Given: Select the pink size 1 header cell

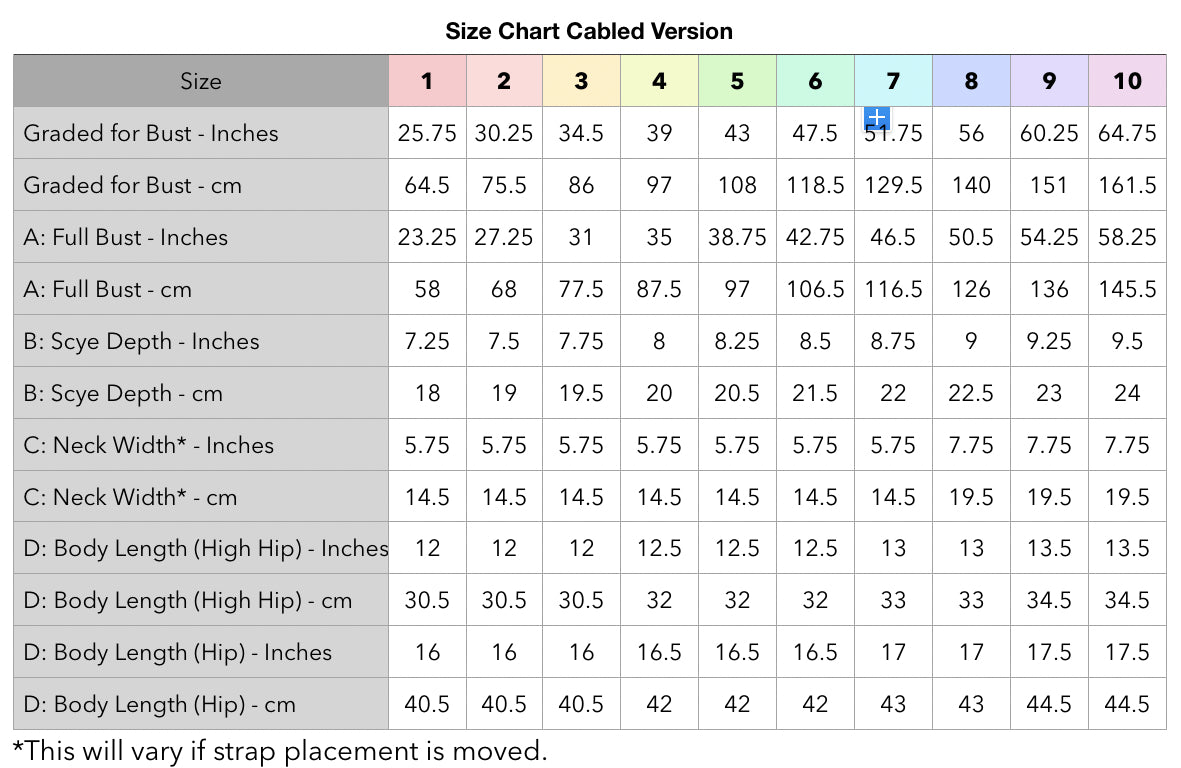Looking at the screenshot, I should coord(427,81).
